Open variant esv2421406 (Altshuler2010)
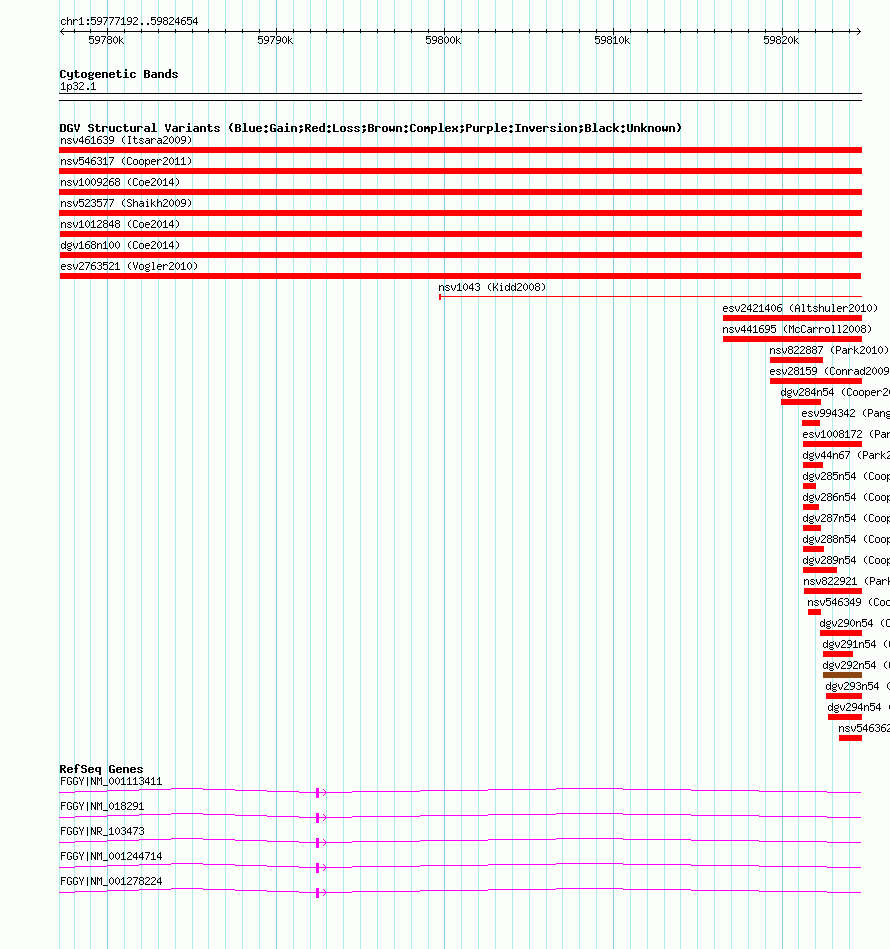Image resolution: width=890 pixels, height=949 pixels. [800, 309]
